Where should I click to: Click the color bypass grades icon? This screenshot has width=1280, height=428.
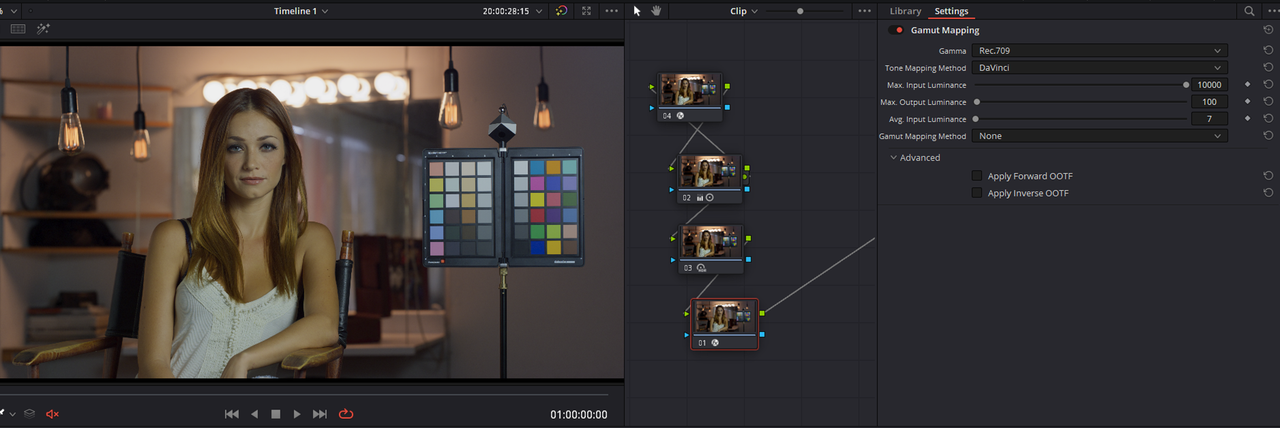[x=561, y=11]
